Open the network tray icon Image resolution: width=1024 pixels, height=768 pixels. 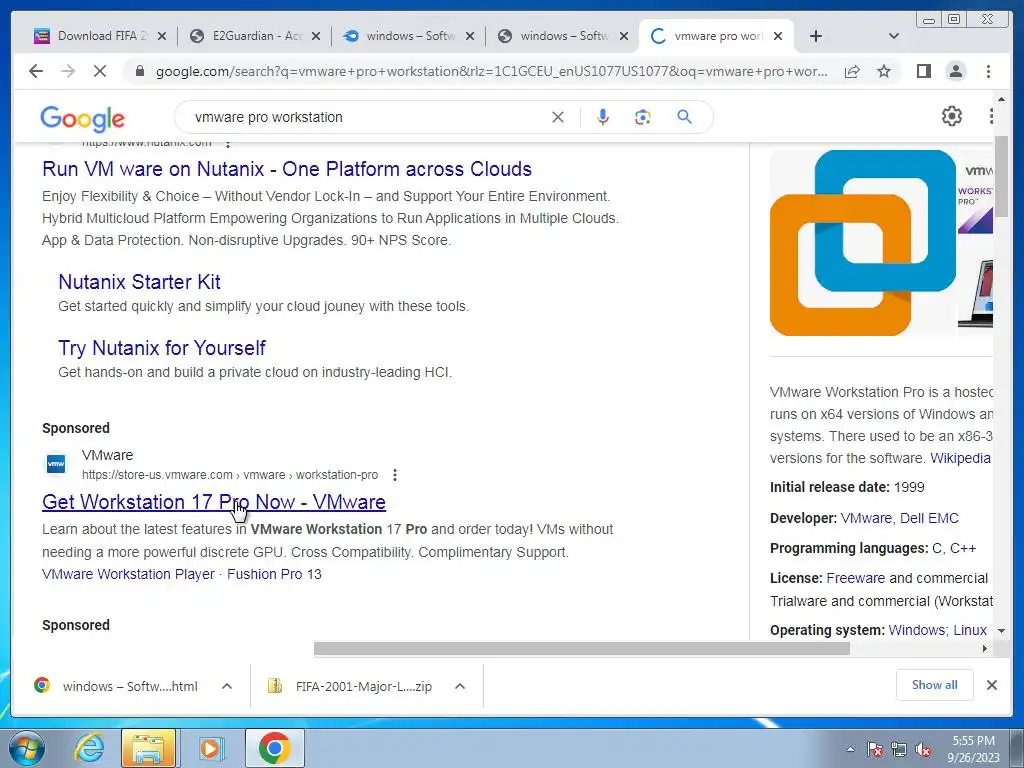(899, 749)
